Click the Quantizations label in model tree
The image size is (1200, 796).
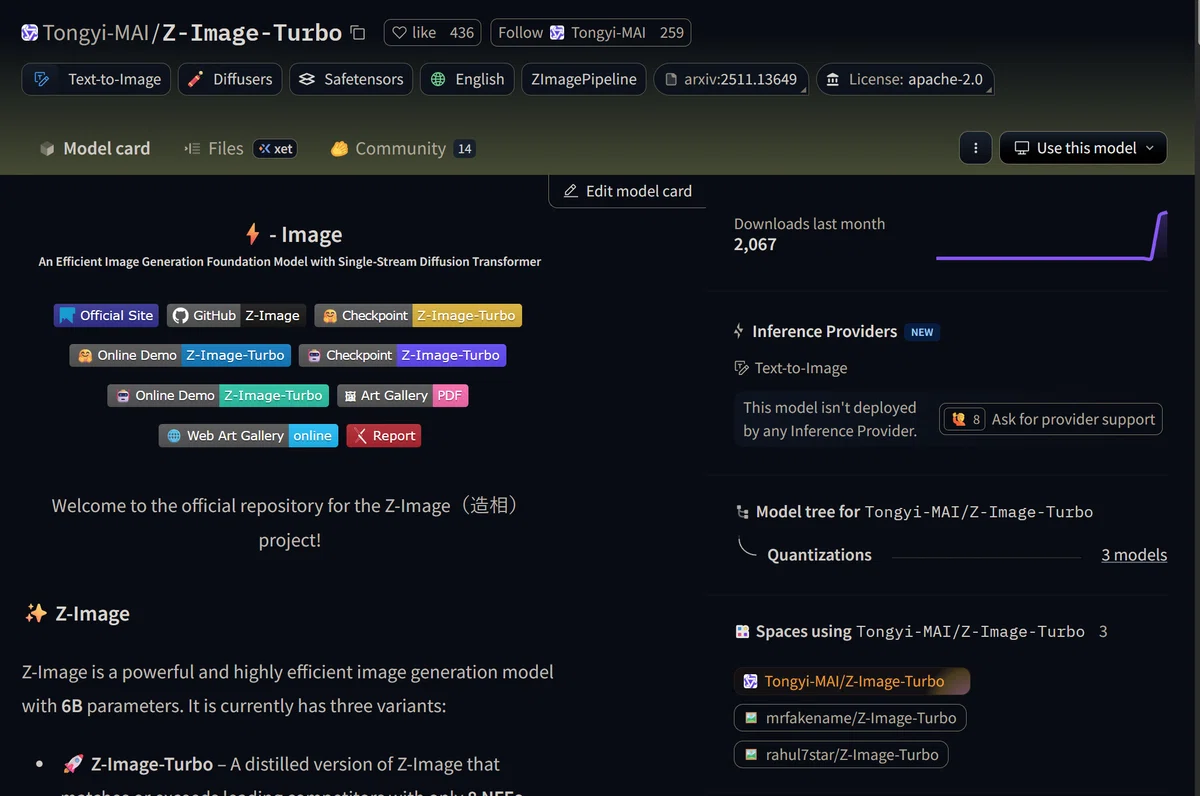pyautogui.click(x=819, y=555)
